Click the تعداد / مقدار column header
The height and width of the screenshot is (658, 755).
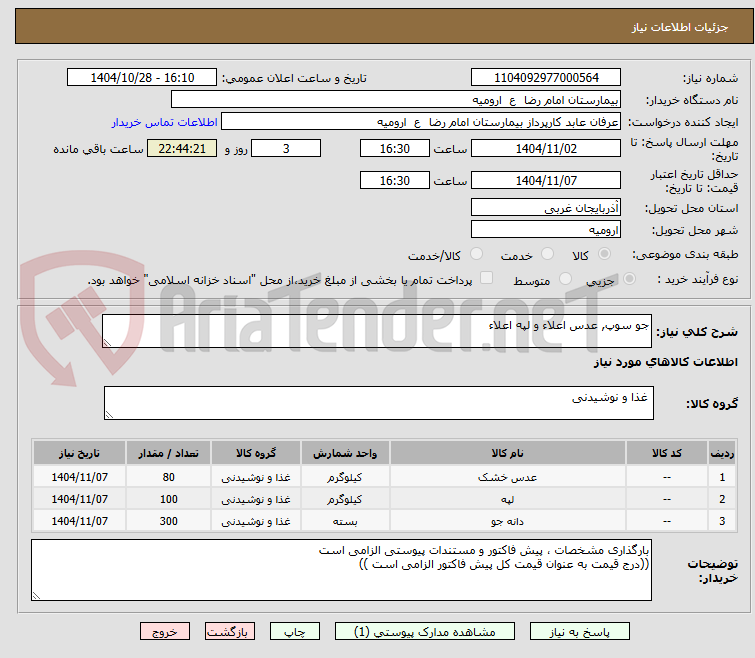tap(169, 453)
